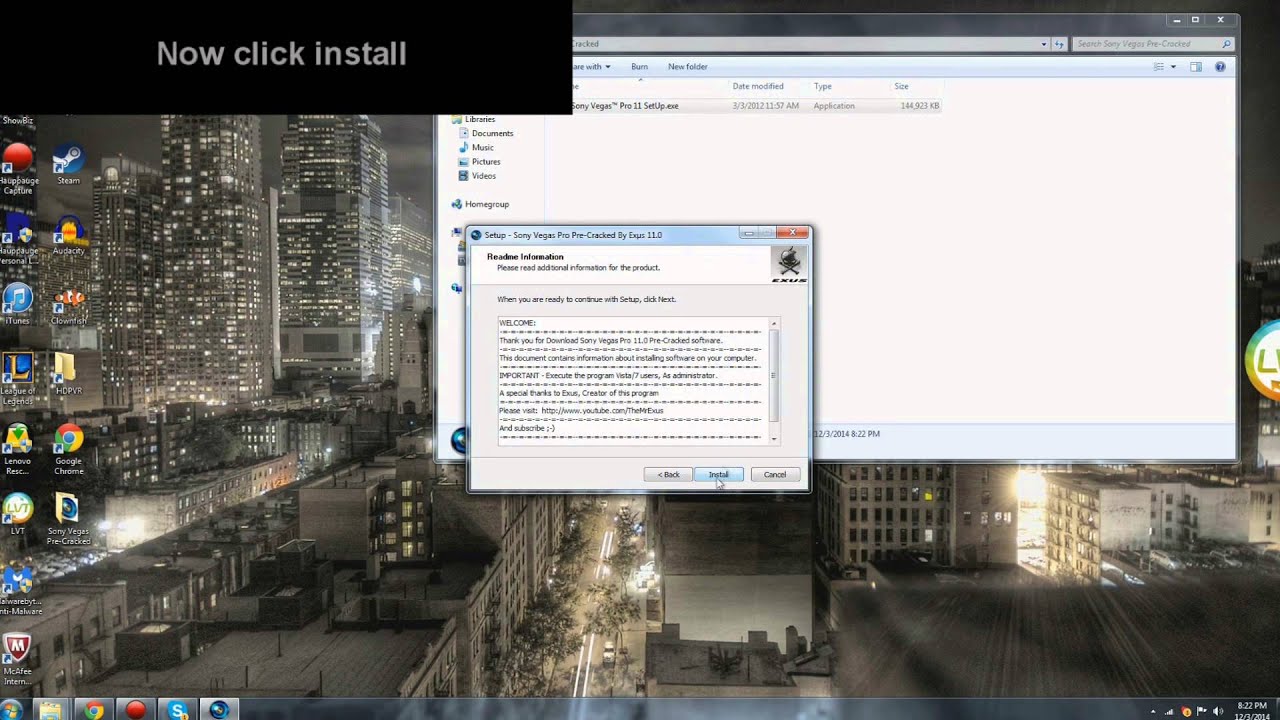Screen dimensions: 1280x720
Task: Open Documents library in Explorer sidebar
Action: click(x=492, y=133)
